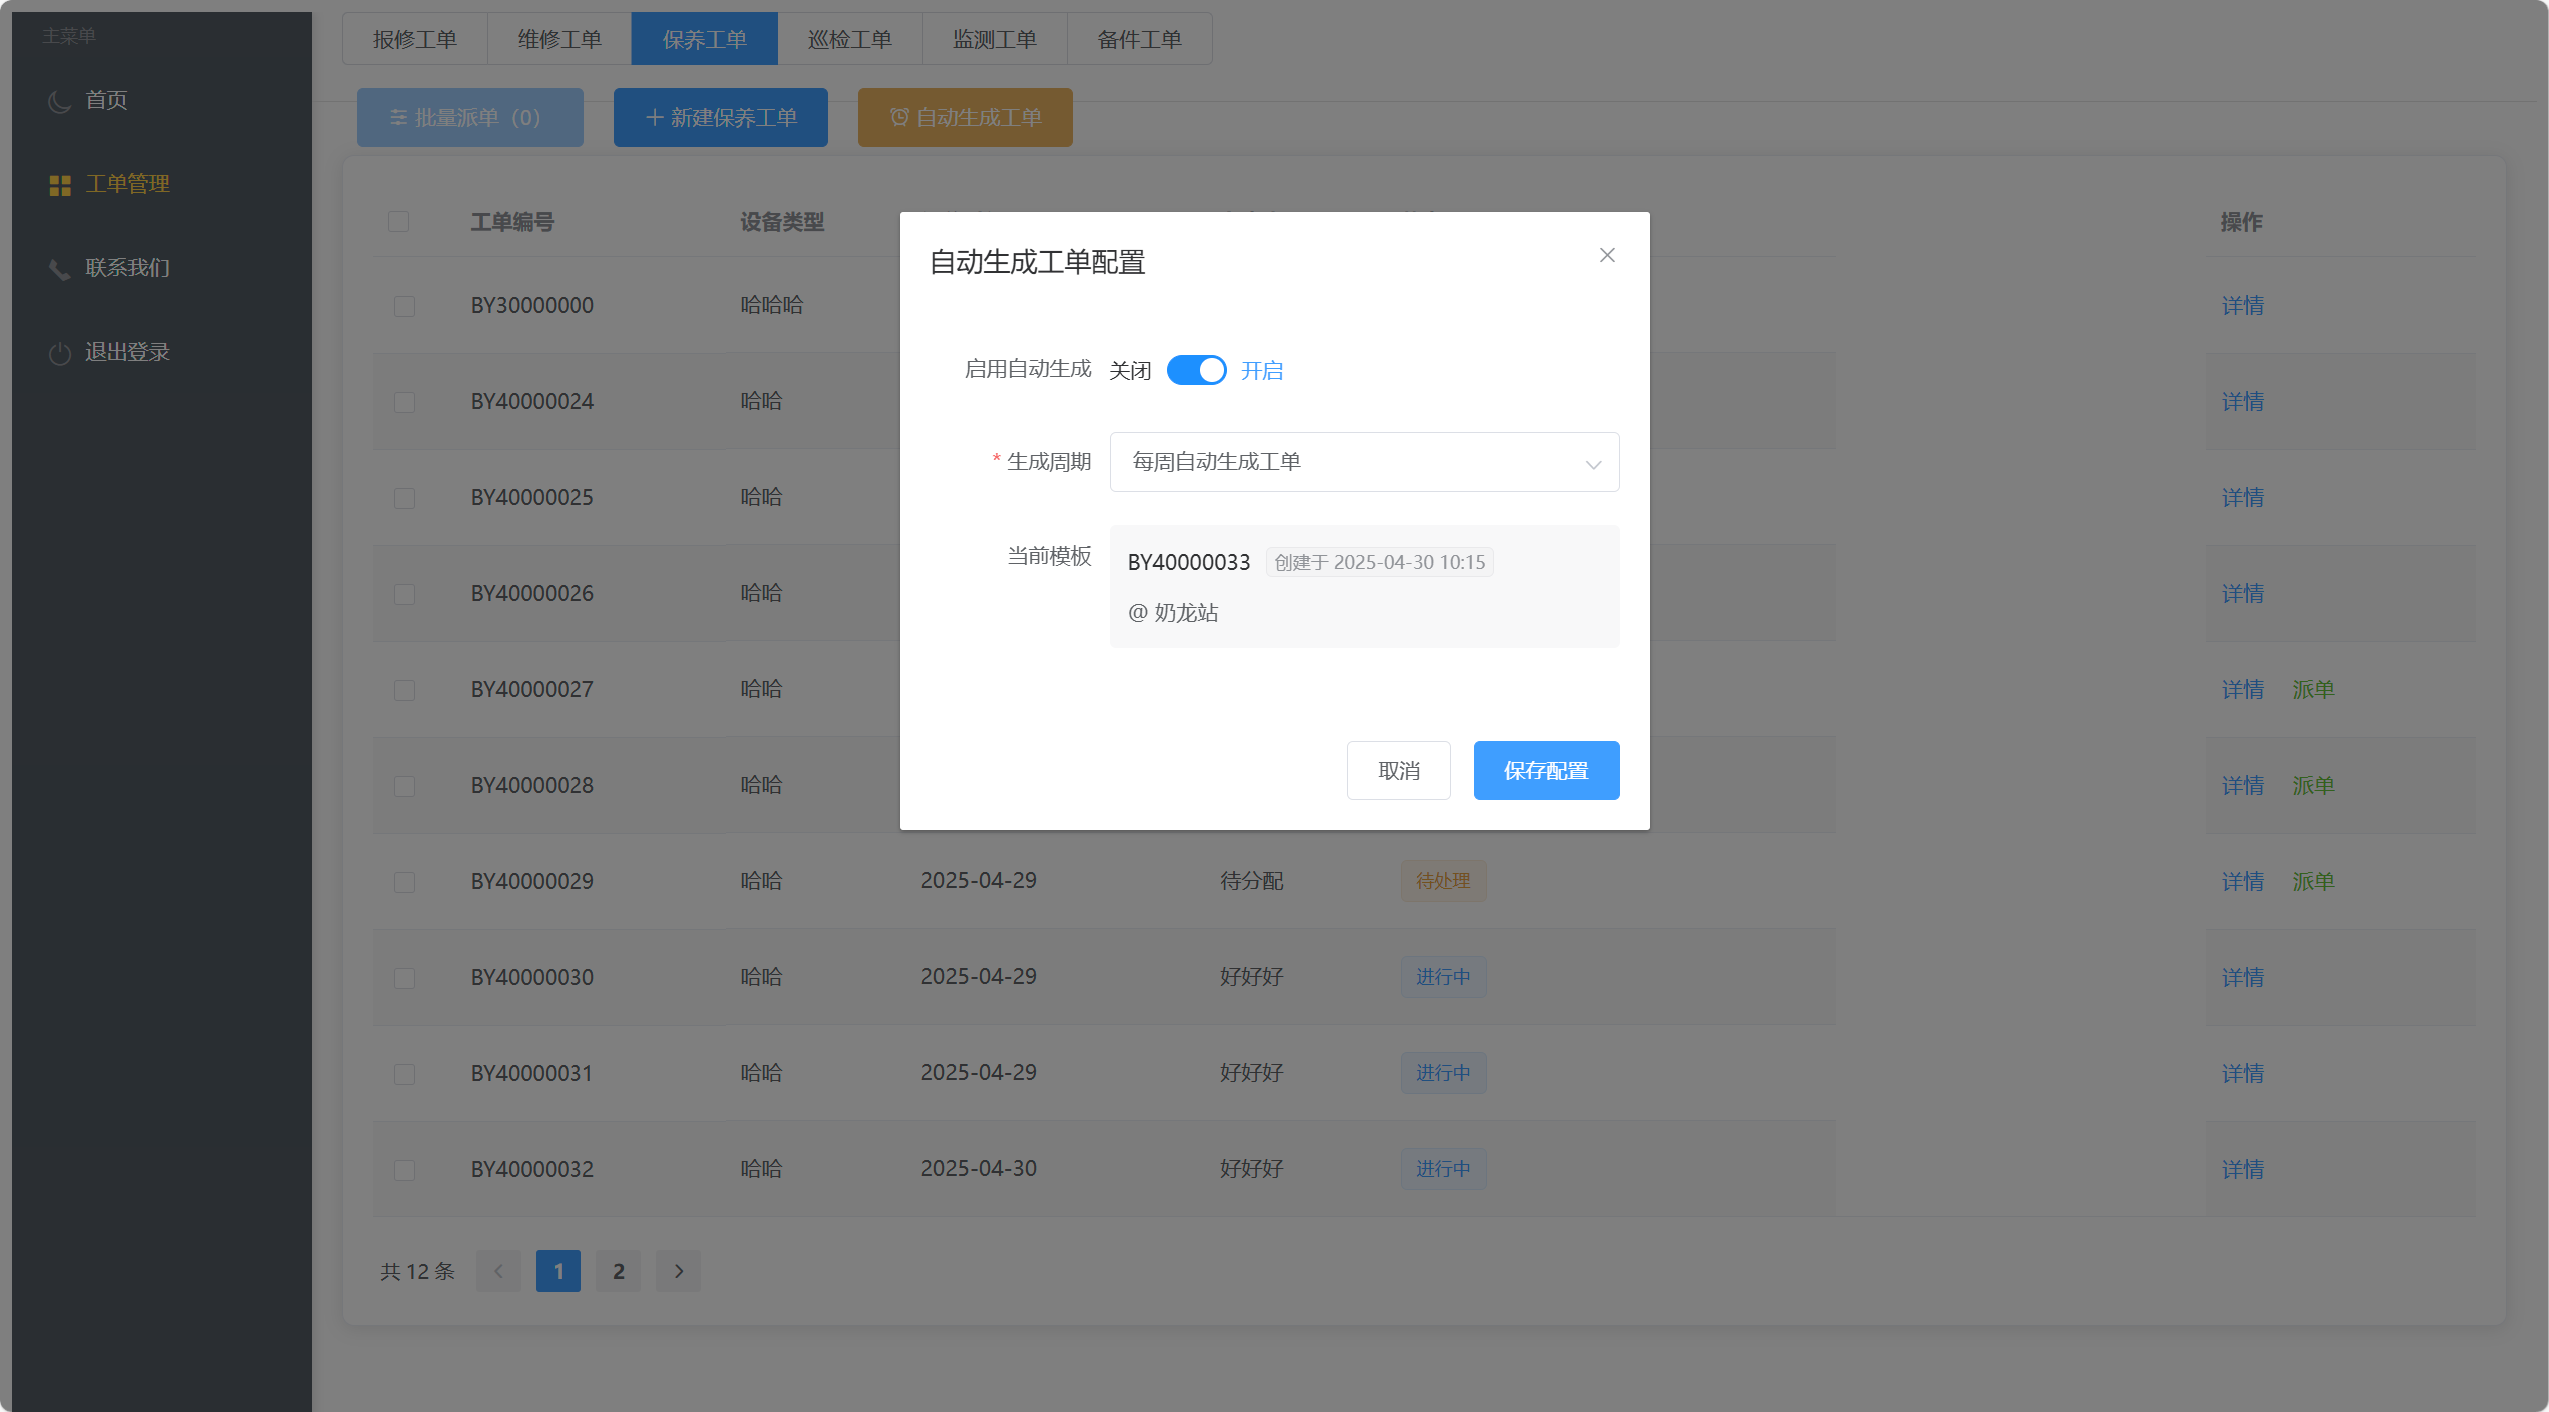Click the grid icon beside 工单管理

[x=60, y=185]
